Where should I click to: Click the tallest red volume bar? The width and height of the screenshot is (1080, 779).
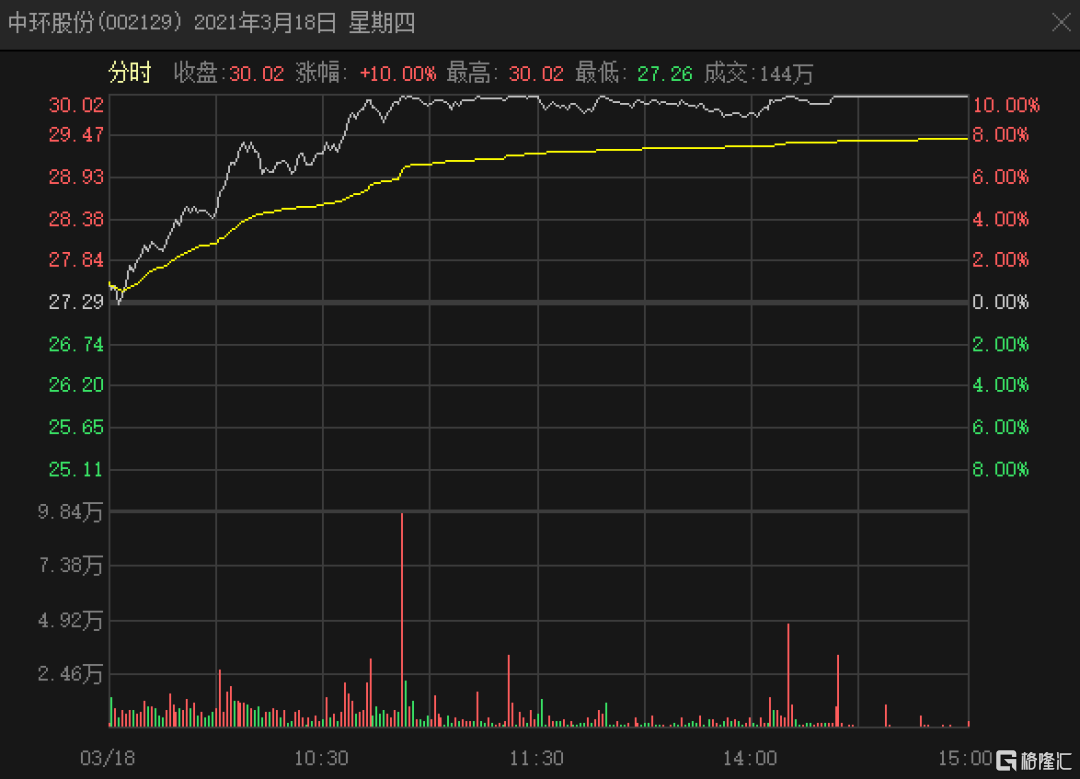coord(402,620)
